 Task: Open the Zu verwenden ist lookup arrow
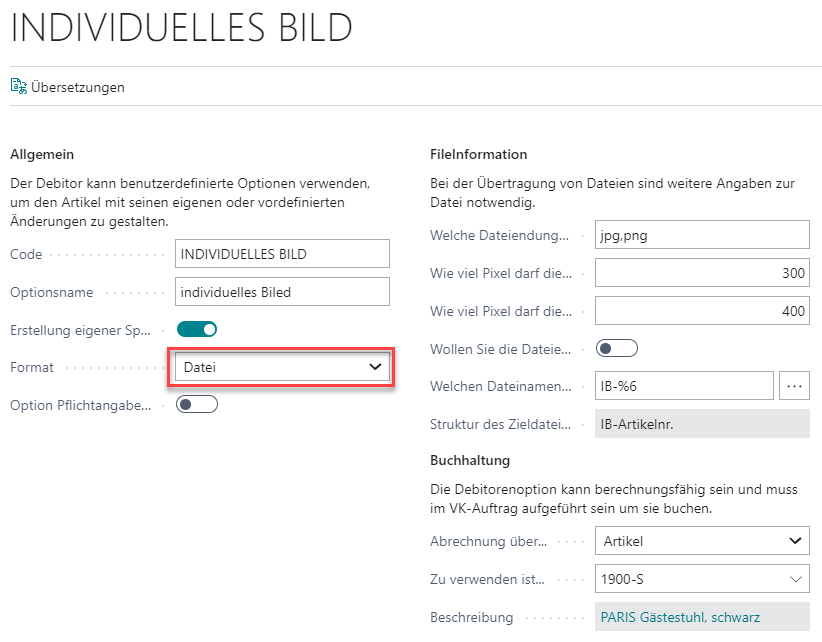[796, 579]
